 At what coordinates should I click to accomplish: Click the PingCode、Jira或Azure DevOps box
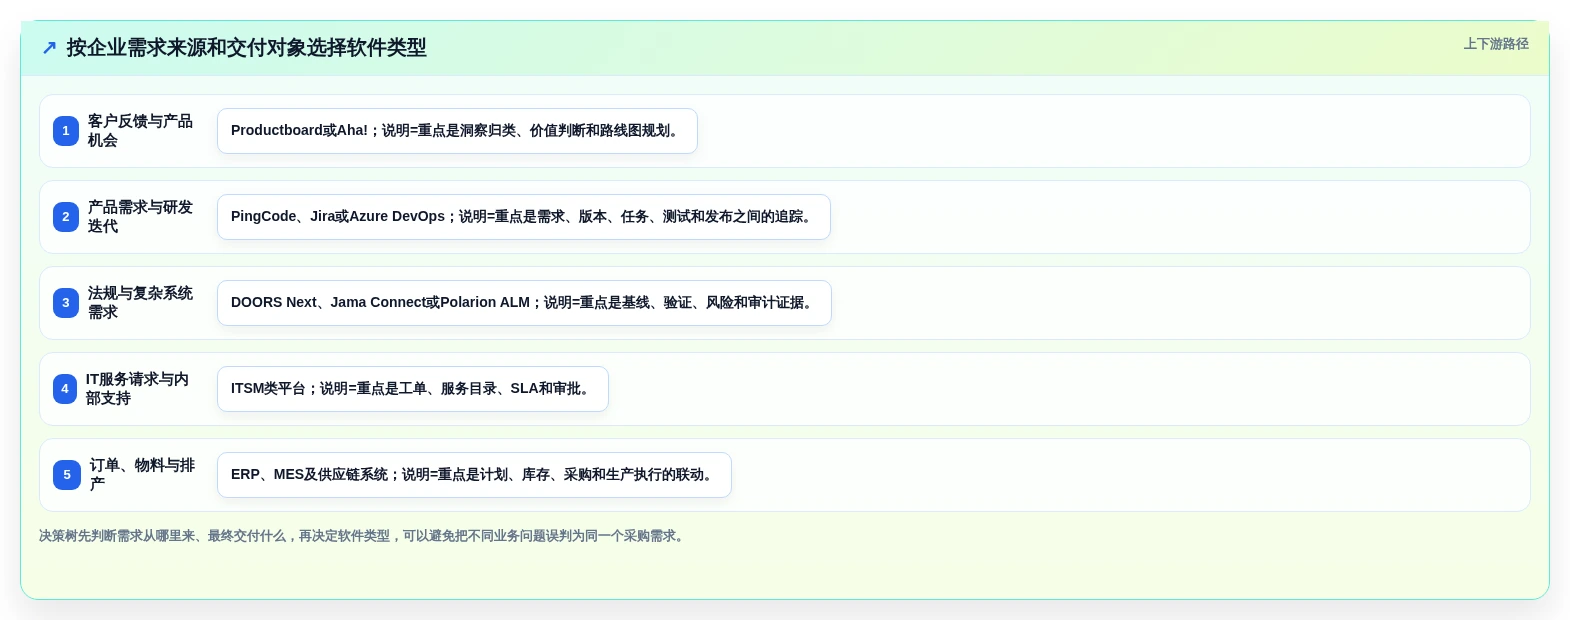coord(524,217)
